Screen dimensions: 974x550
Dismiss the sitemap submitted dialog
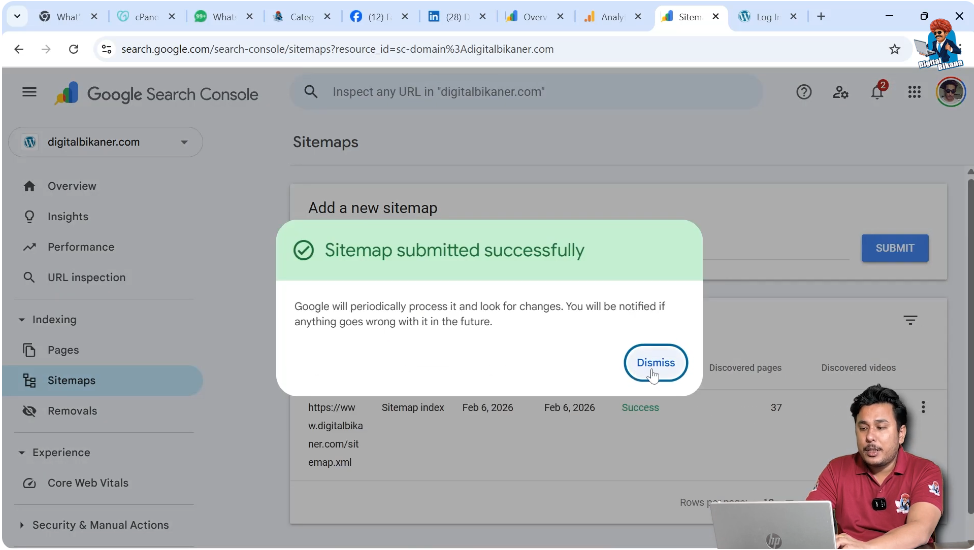(x=655, y=363)
